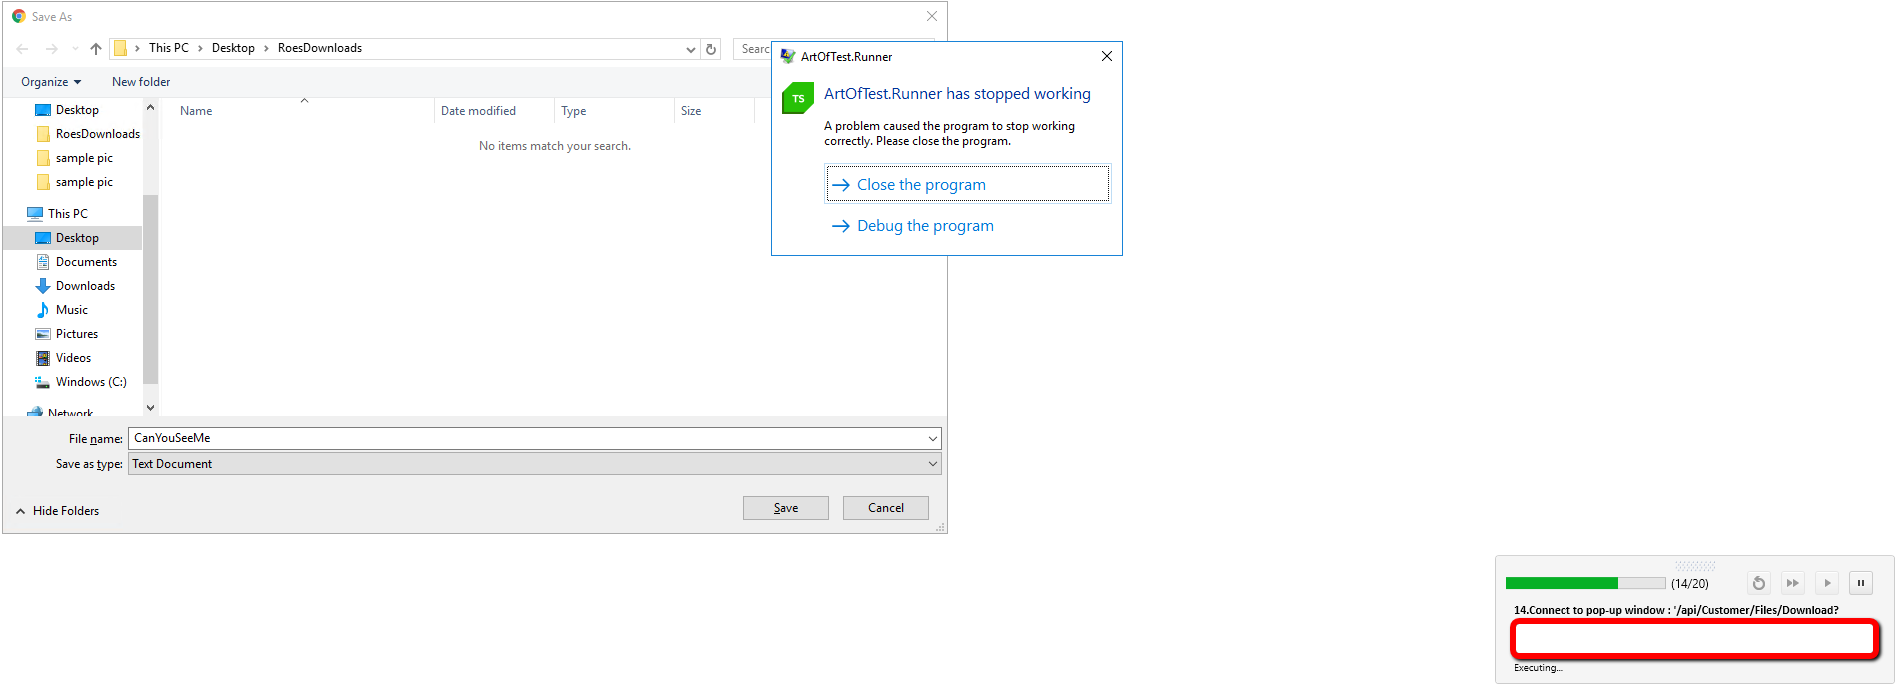Open the File name history dropdown

[932, 438]
